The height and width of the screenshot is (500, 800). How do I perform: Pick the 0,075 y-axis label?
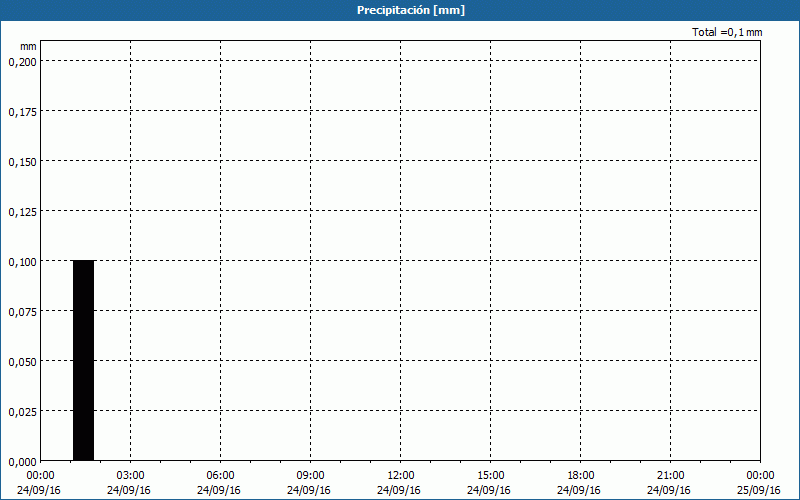click(22, 311)
